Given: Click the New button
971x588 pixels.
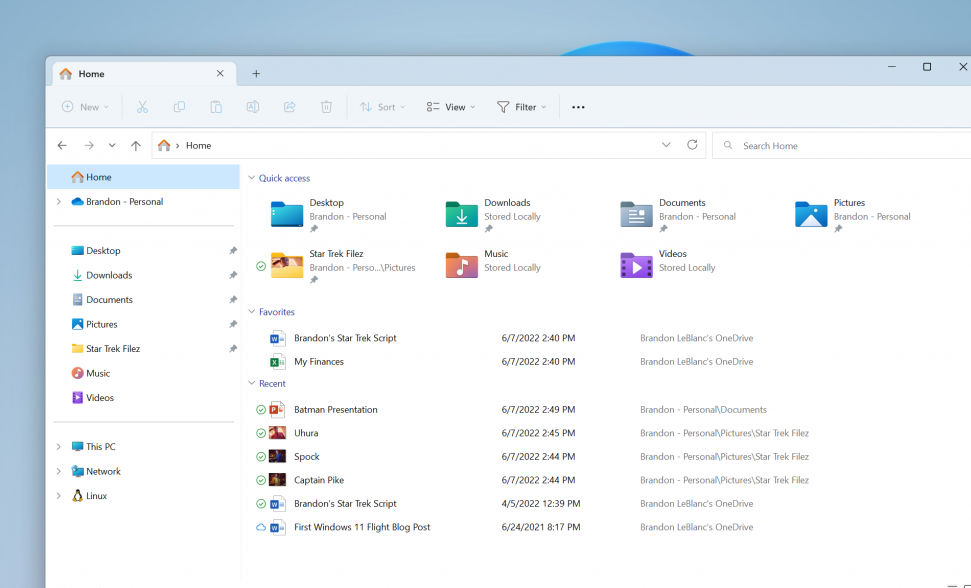Looking at the screenshot, I should pos(85,106).
